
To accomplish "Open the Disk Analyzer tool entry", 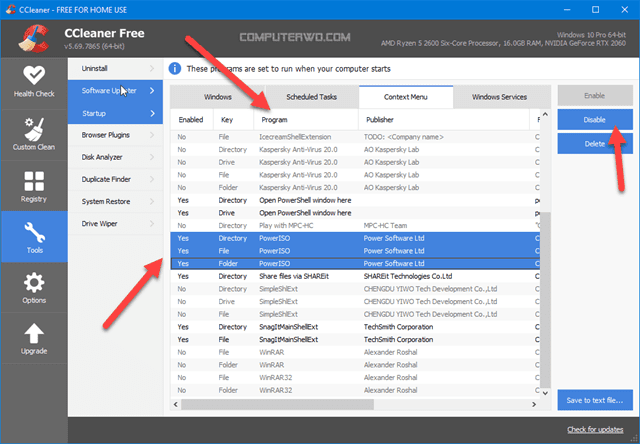I will pyautogui.click(x=115, y=157).
